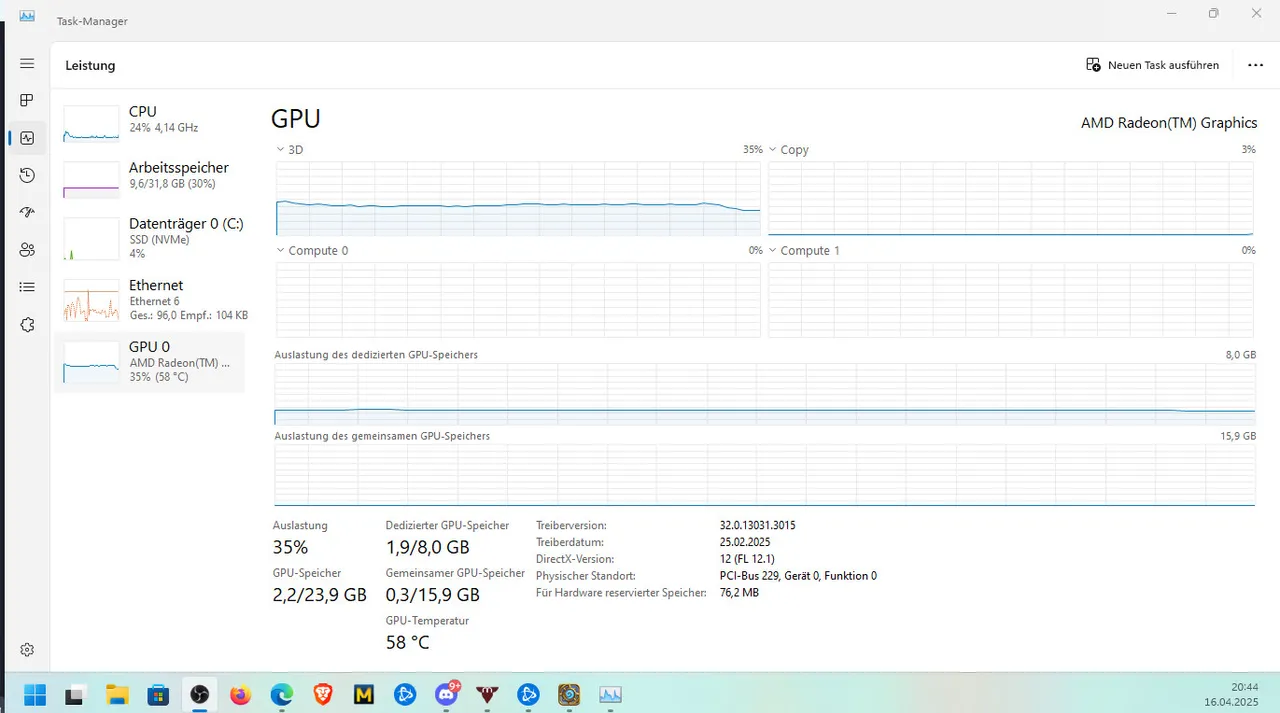Screen dimensions: 1280x713
Task: Open Firefox from the taskbar
Action: [240, 694]
